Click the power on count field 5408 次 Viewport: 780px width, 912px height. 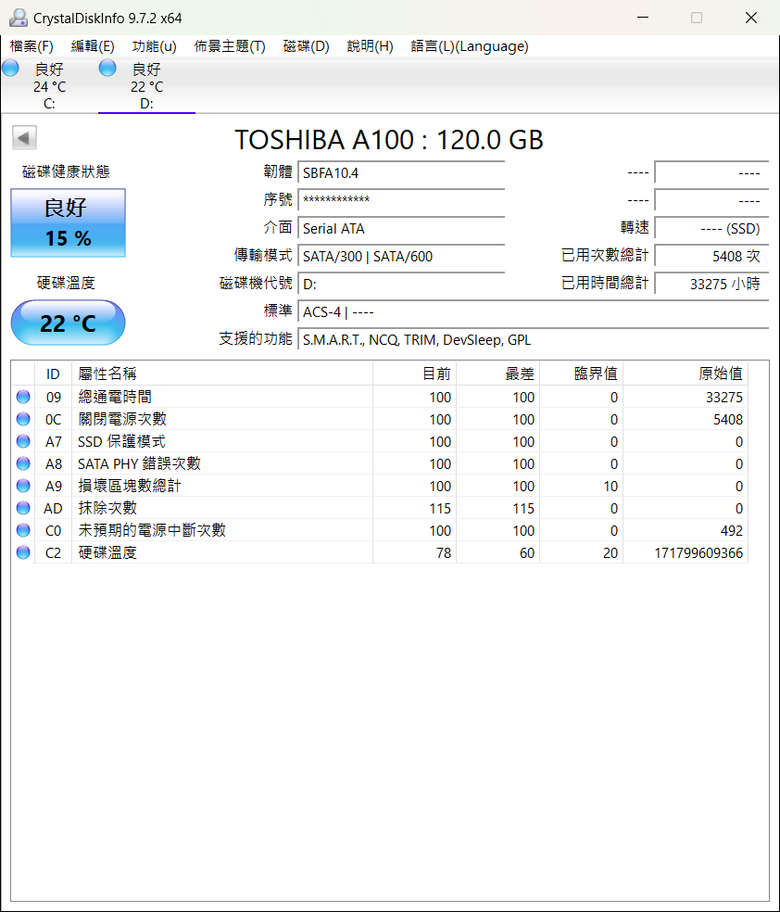click(711, 256)
